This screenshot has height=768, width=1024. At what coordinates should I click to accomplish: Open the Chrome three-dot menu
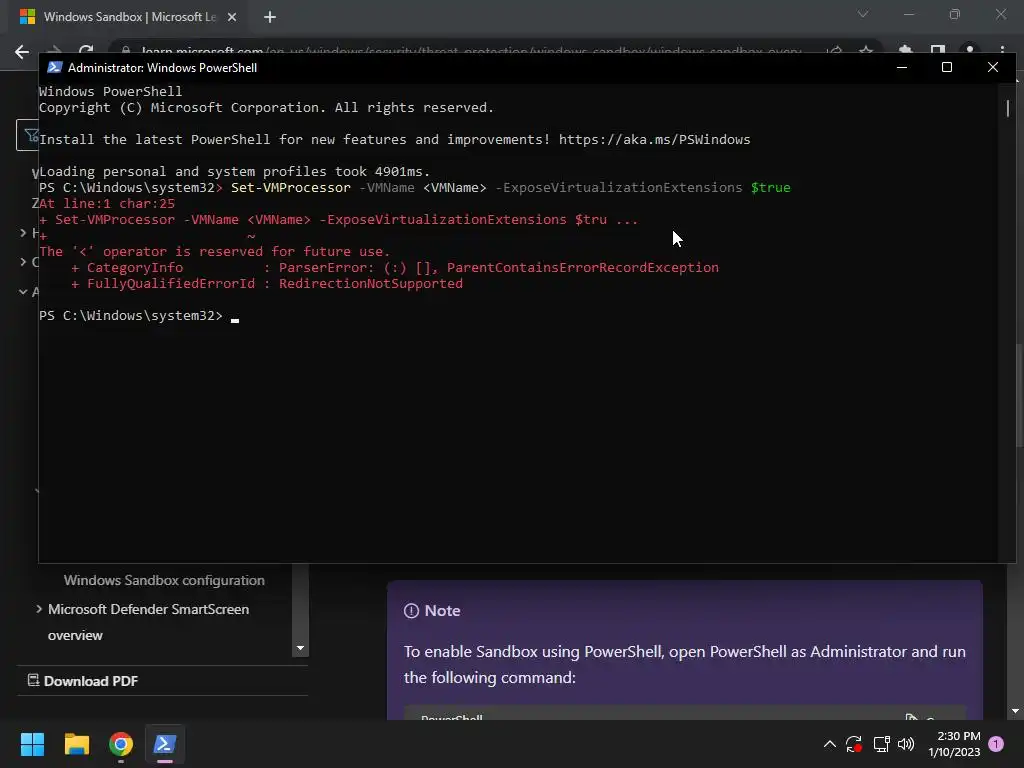[x=1002, y=51]
